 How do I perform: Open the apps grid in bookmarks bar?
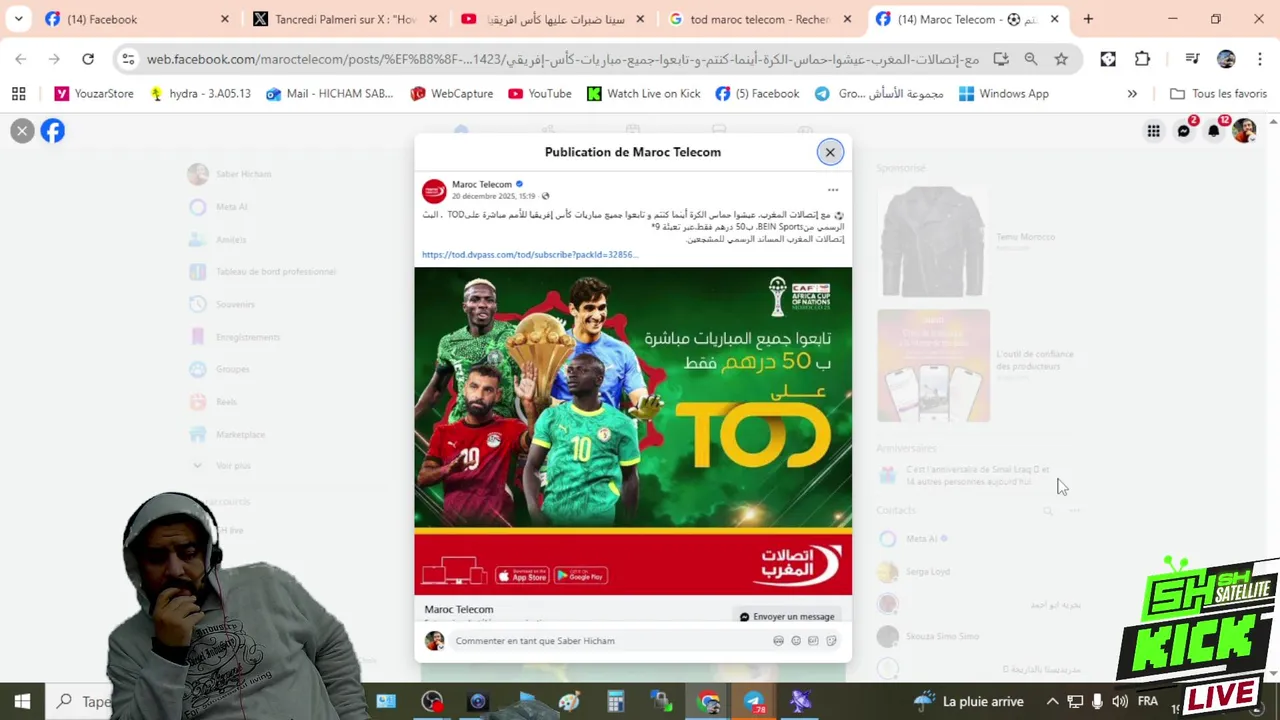pyautogui.click(x=18, y=94)
